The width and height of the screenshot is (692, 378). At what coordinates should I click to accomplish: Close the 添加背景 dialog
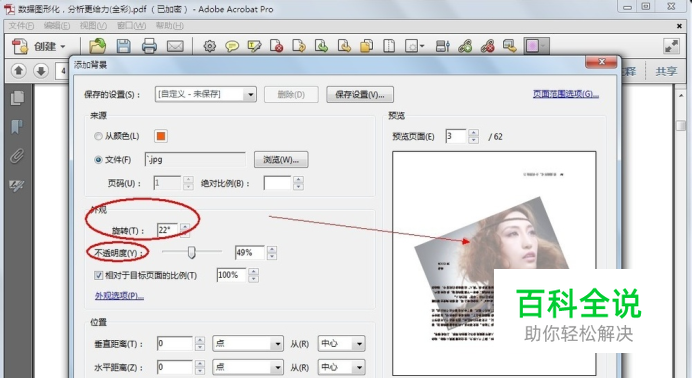tap(601, 62)
